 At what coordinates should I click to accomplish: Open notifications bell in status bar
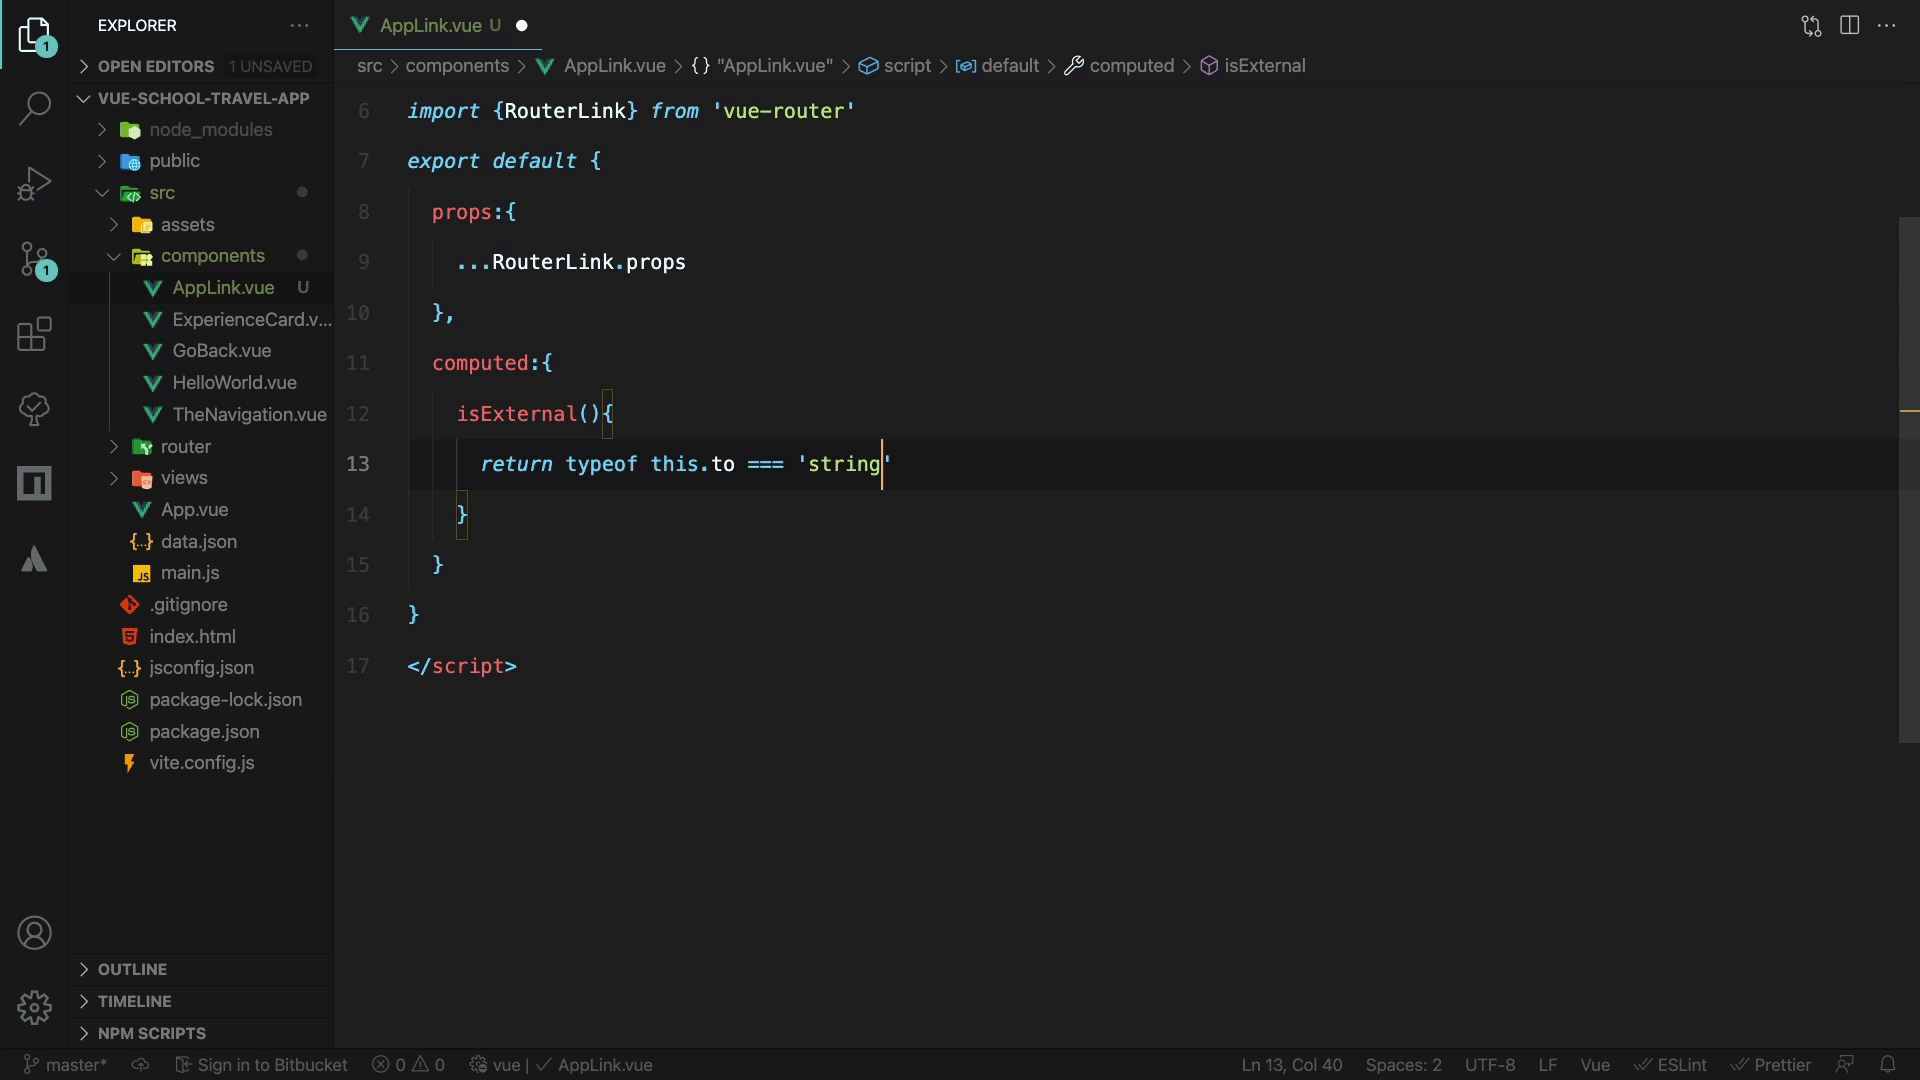pos(1887,1065)
